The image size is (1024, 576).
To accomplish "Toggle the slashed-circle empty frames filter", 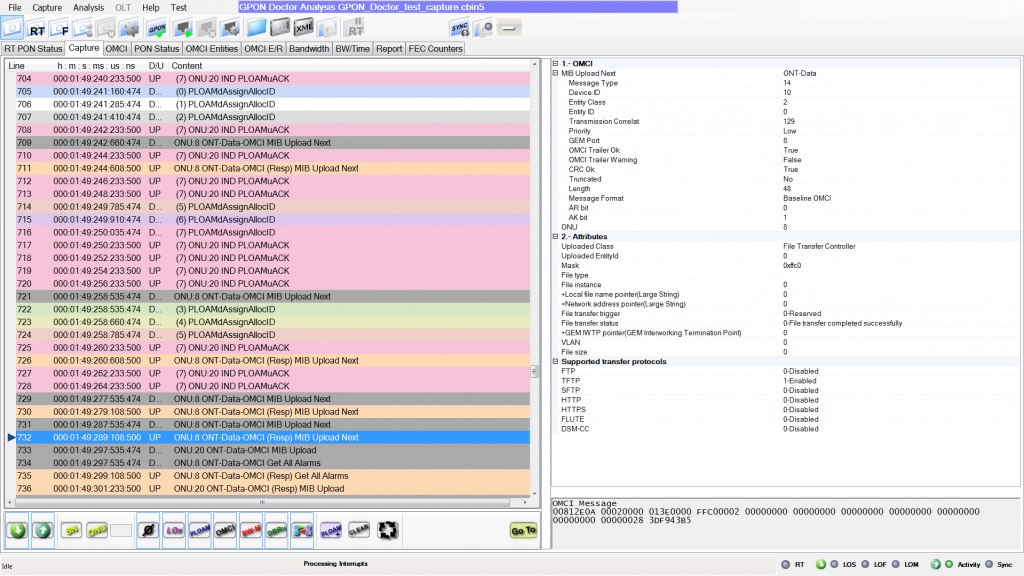I will pos(148,530).
